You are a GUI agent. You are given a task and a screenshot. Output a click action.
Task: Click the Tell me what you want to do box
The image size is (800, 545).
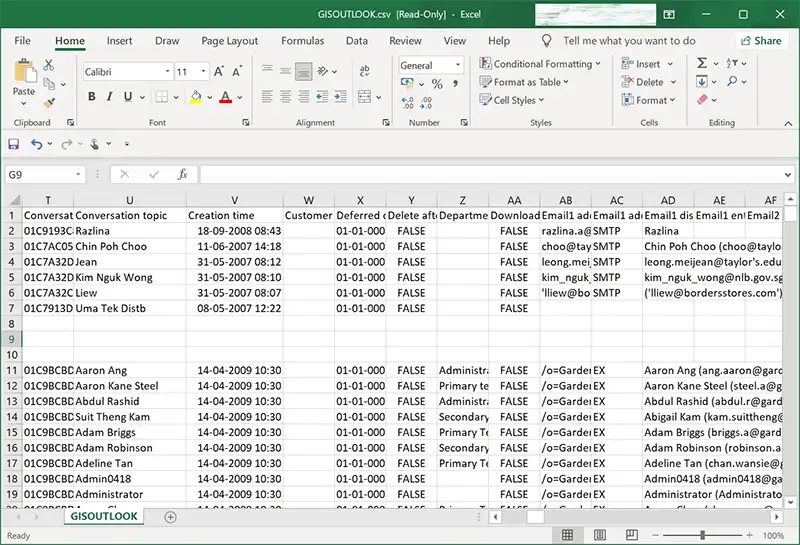(629, 41)
